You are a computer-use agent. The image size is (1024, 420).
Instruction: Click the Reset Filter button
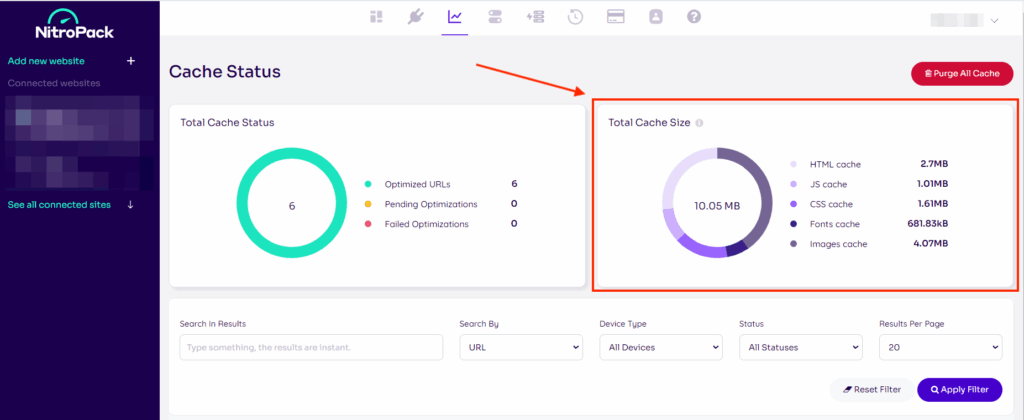(x=871, y=390)
